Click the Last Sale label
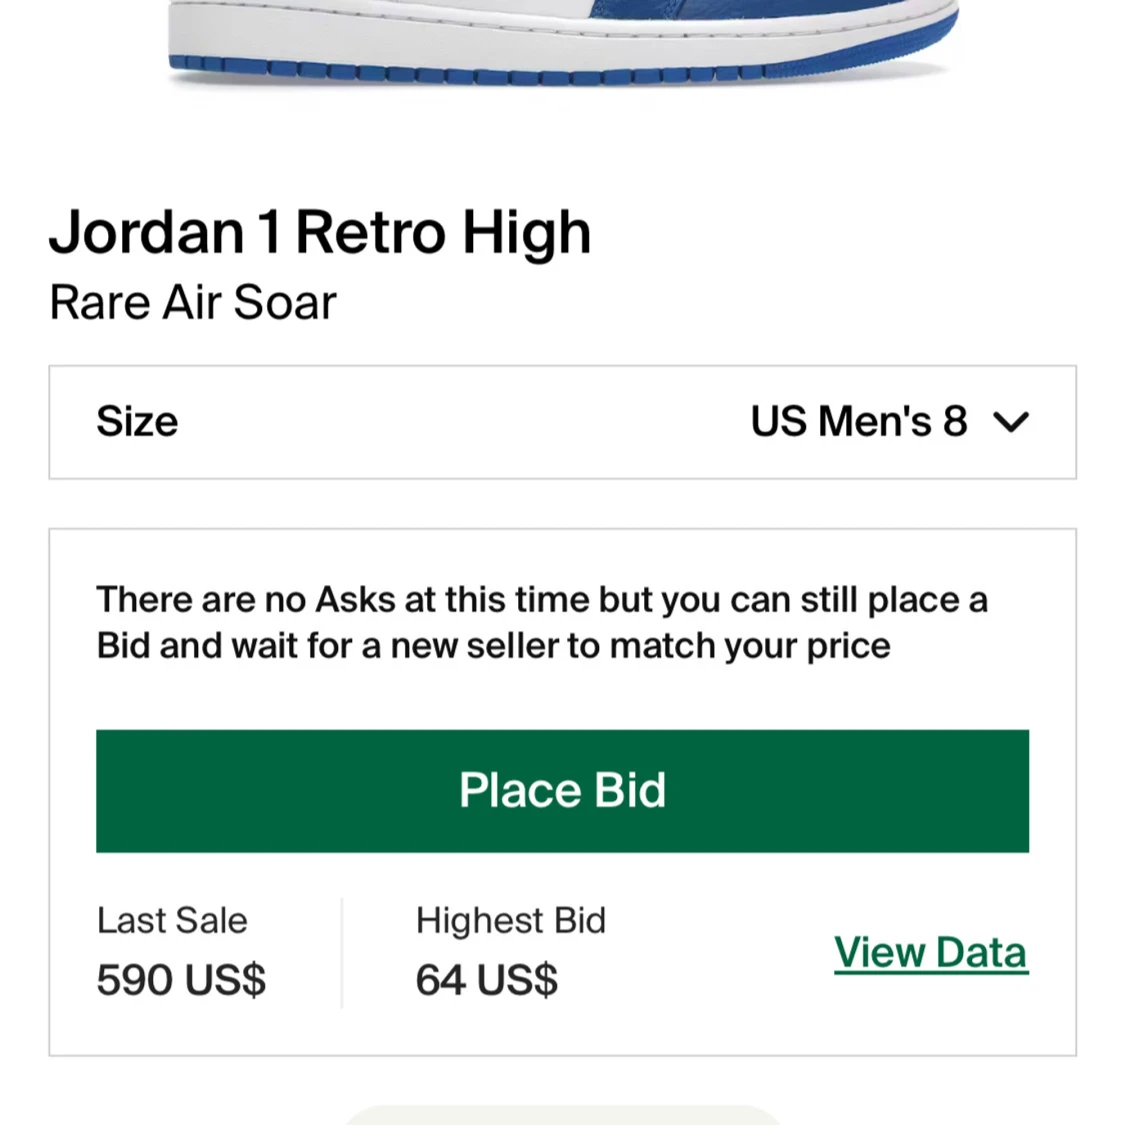 coord(172,921)
